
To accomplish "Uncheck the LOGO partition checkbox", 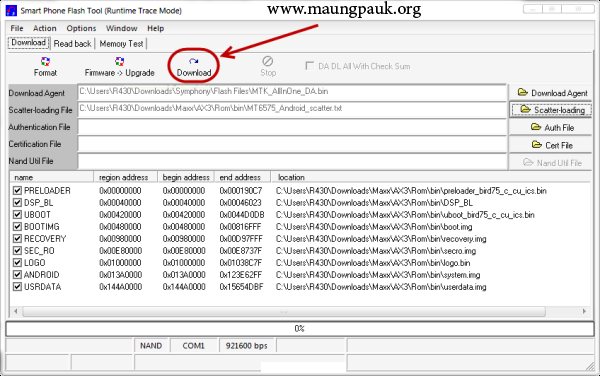I will coord(17,263).
